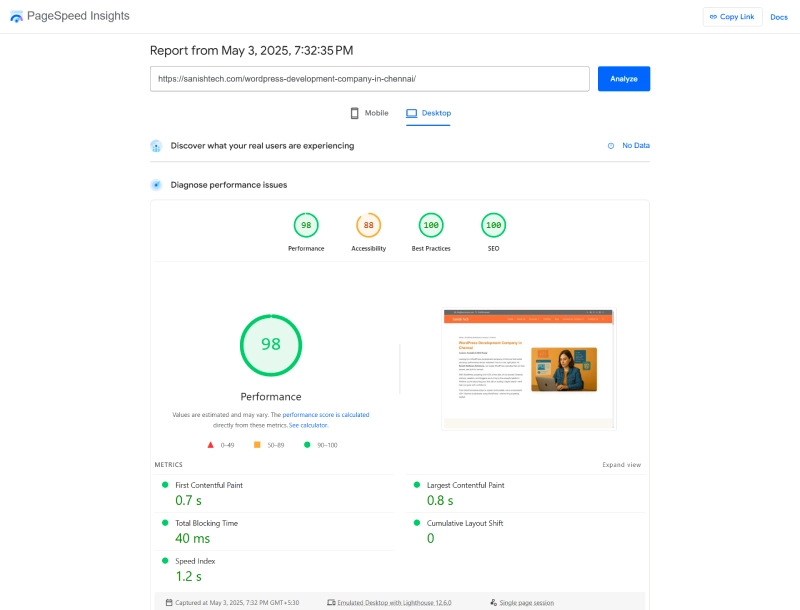This screenshot has width=800, height=610.
Task: Click the Emulated Desktop with Lighthouse link
Action: pos(394,603)
